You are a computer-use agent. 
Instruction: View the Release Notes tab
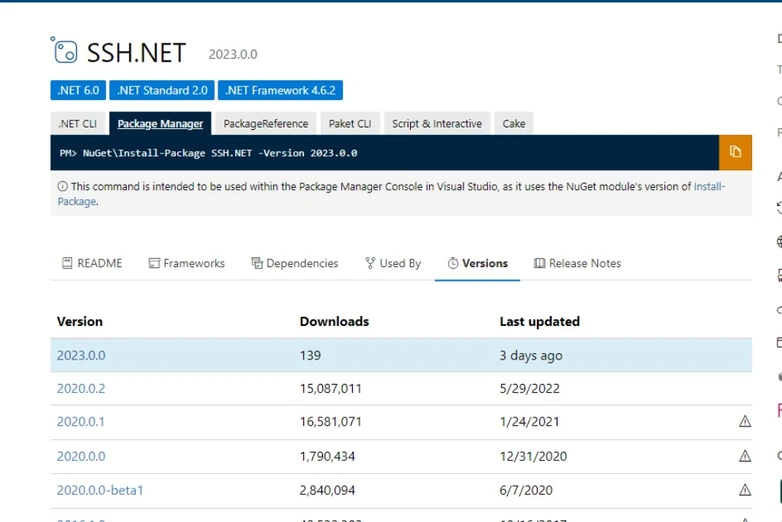point(577,263)
